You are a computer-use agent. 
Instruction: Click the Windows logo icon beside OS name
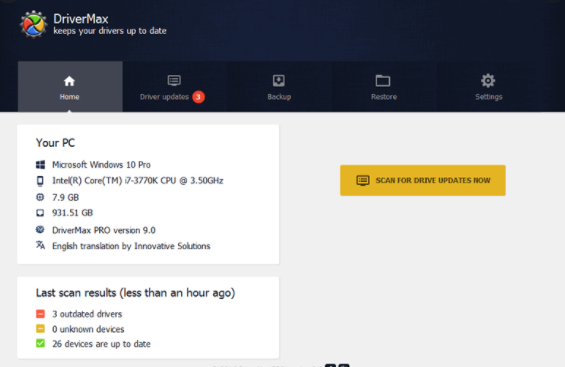(x=40, y=165)
